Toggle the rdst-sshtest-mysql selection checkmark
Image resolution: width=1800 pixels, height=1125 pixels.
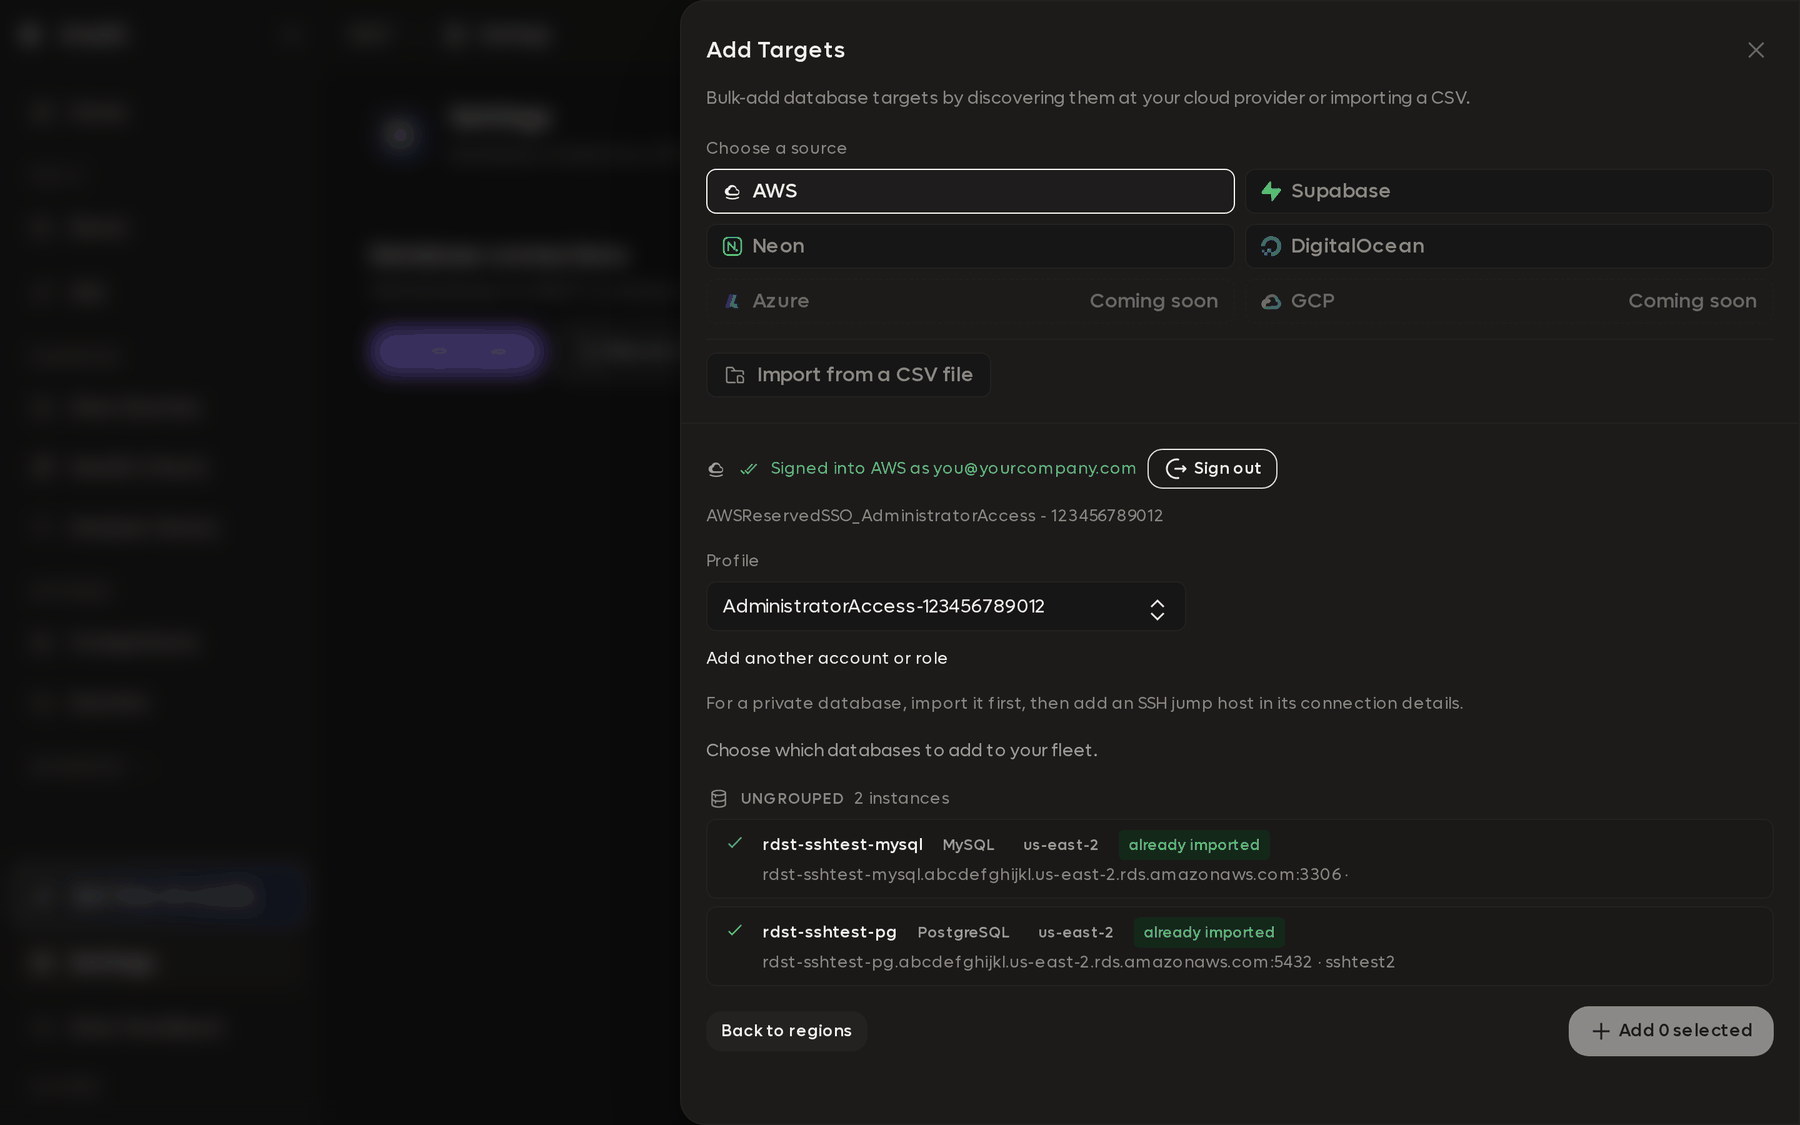[x=735, y=843]
